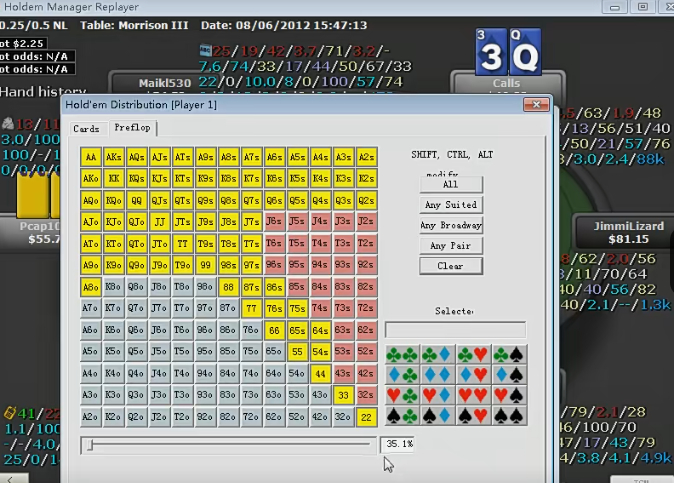674x483 pixels.
Task: Click the range percentage slider track
Action: point(230,445)
